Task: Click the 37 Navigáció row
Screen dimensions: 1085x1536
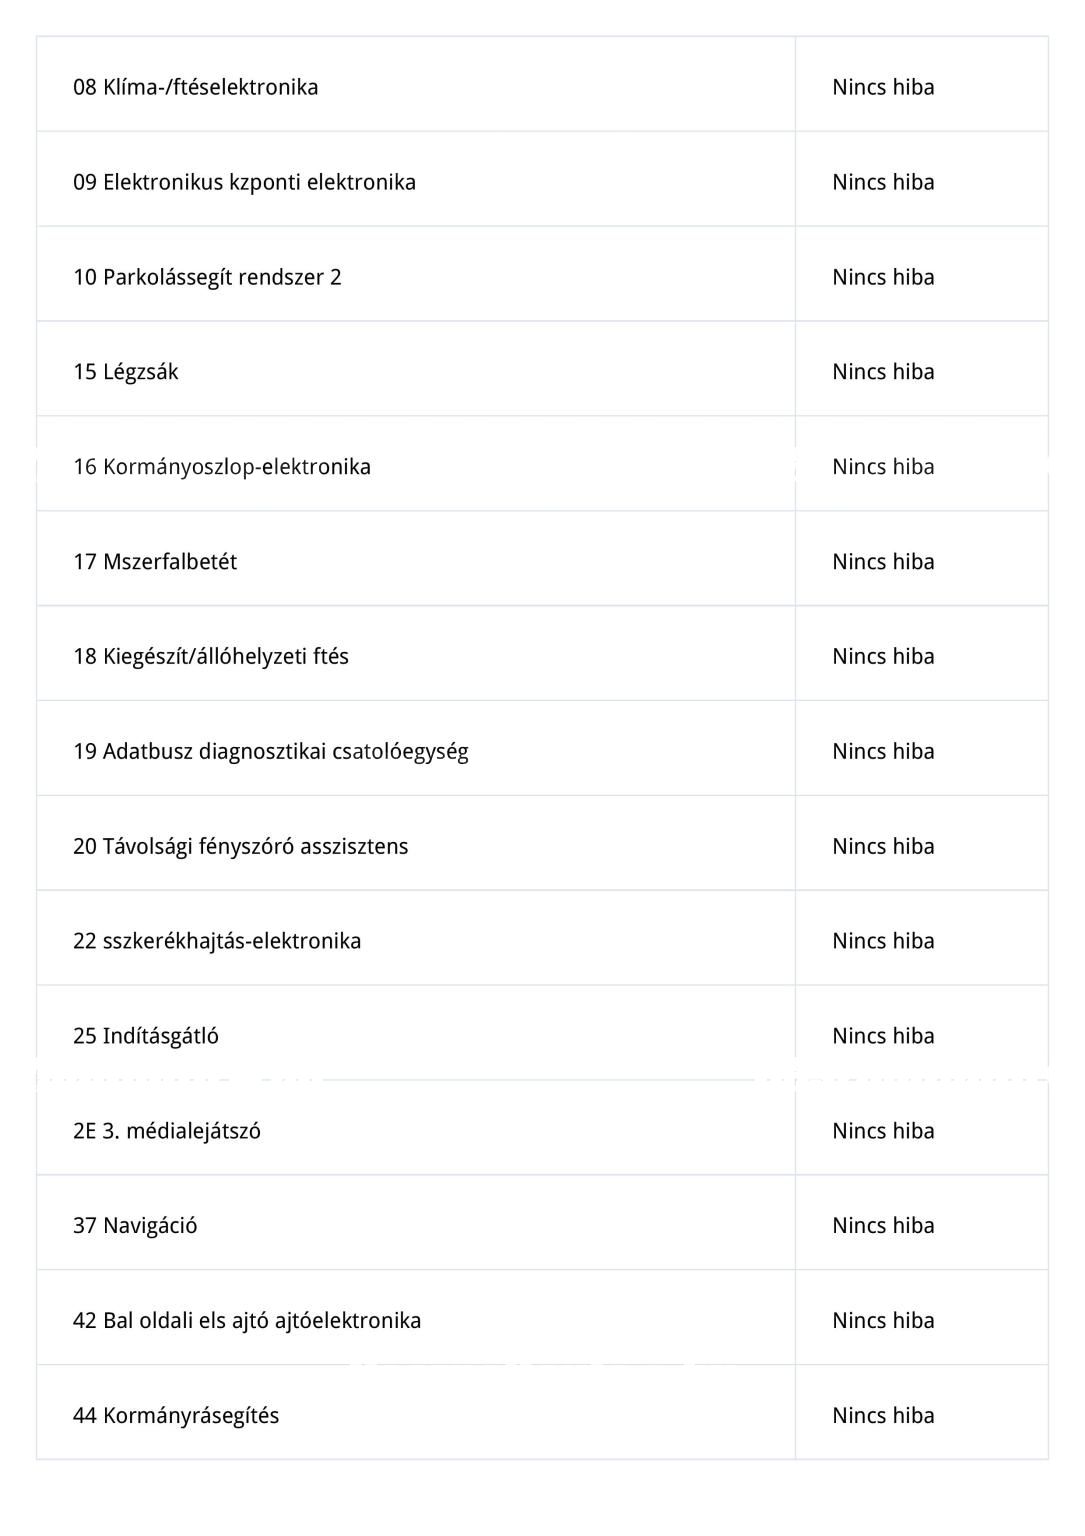Action: [542, 1224]
